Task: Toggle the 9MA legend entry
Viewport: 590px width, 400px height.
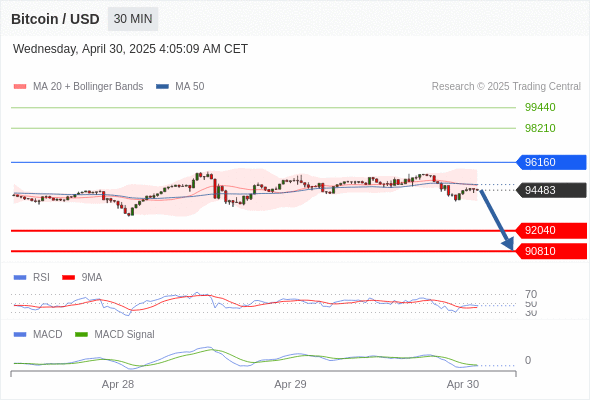Action: (x=82, y=277)
